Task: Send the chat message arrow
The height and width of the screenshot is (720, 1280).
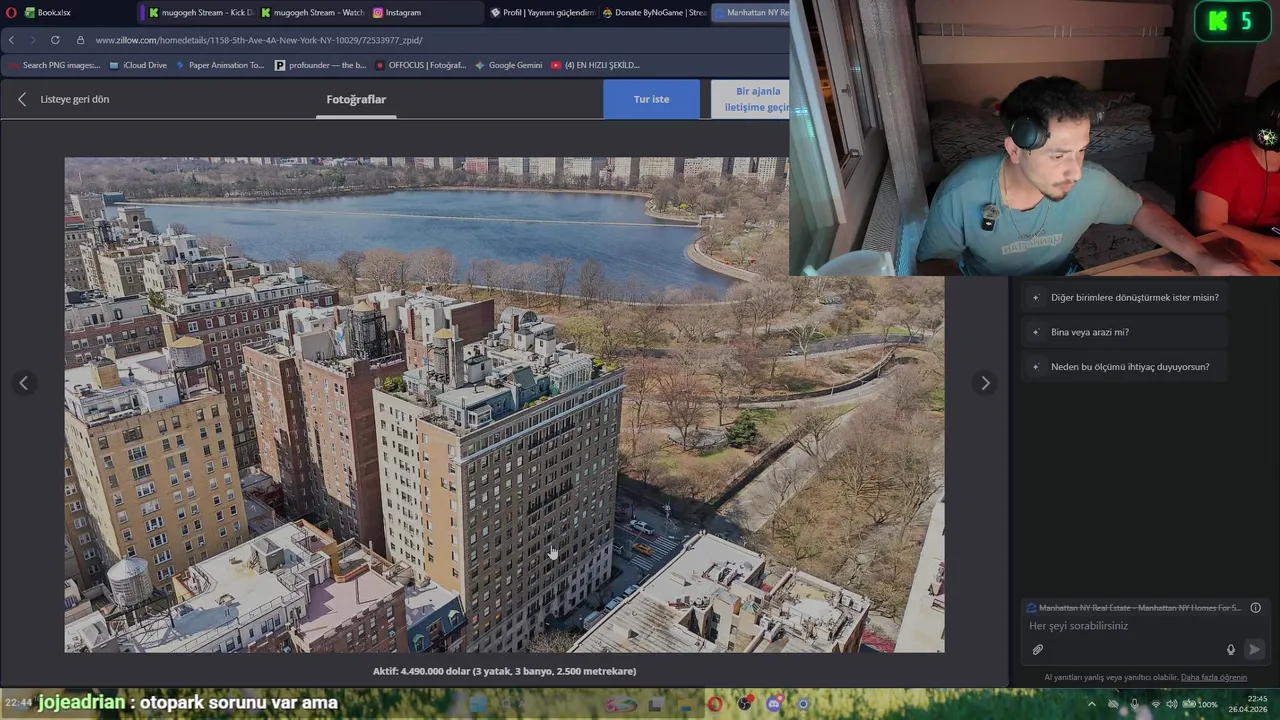Action: click(1254, 649)
